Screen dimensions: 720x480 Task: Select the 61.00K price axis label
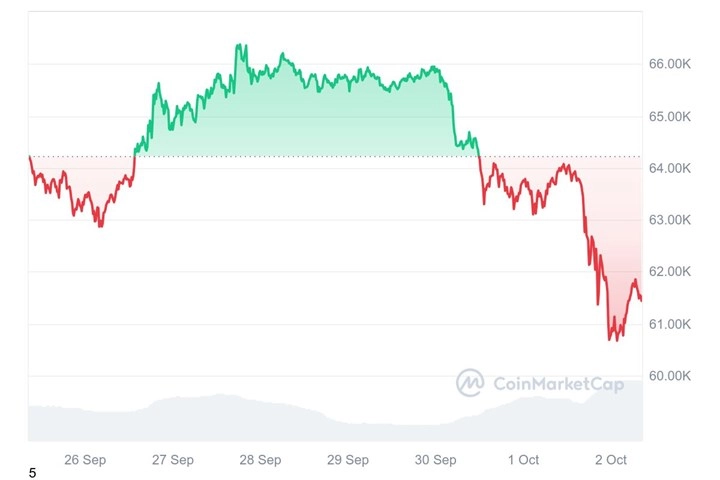(671, 324)
